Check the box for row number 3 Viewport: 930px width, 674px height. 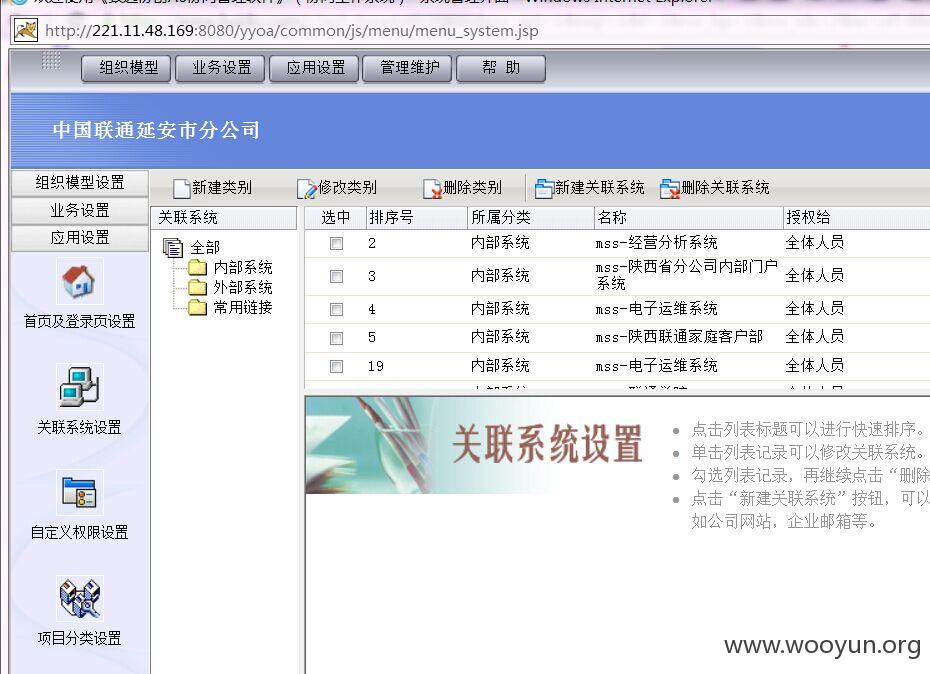[x=336, y=276]
